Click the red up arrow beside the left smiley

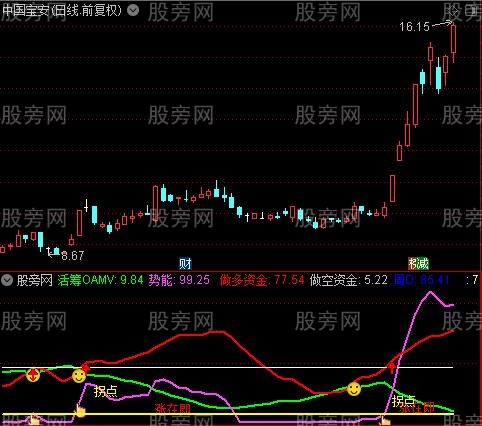pos(86,367)
